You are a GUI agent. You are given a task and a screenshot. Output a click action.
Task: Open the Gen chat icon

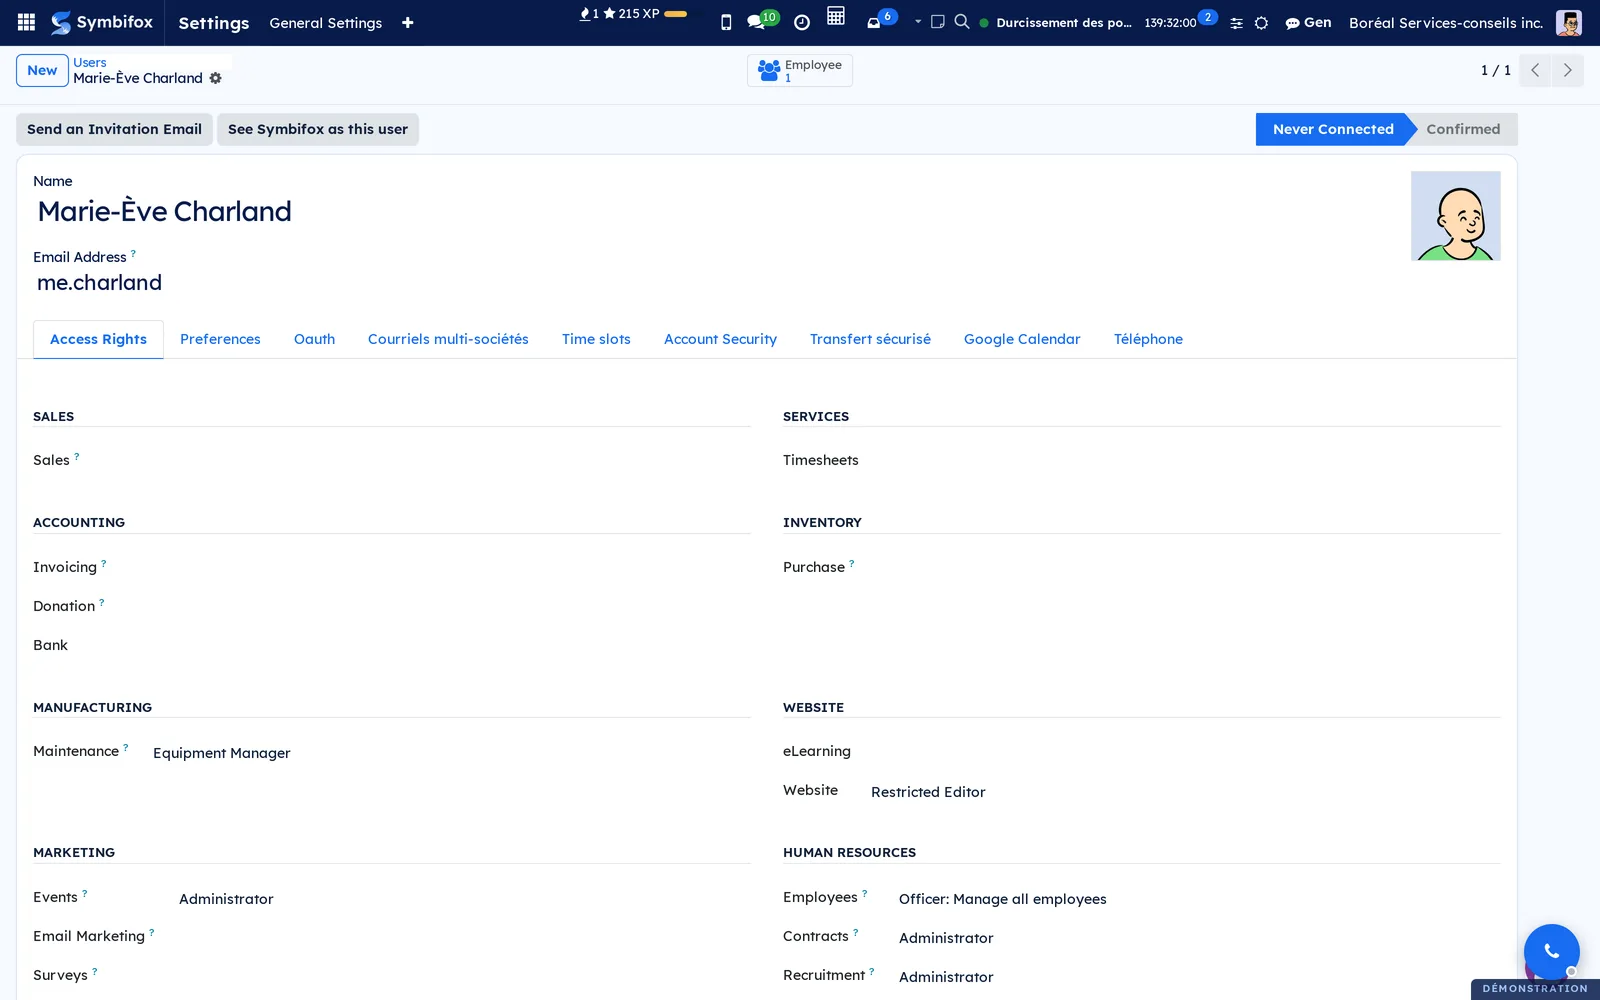click(1308, 23)
